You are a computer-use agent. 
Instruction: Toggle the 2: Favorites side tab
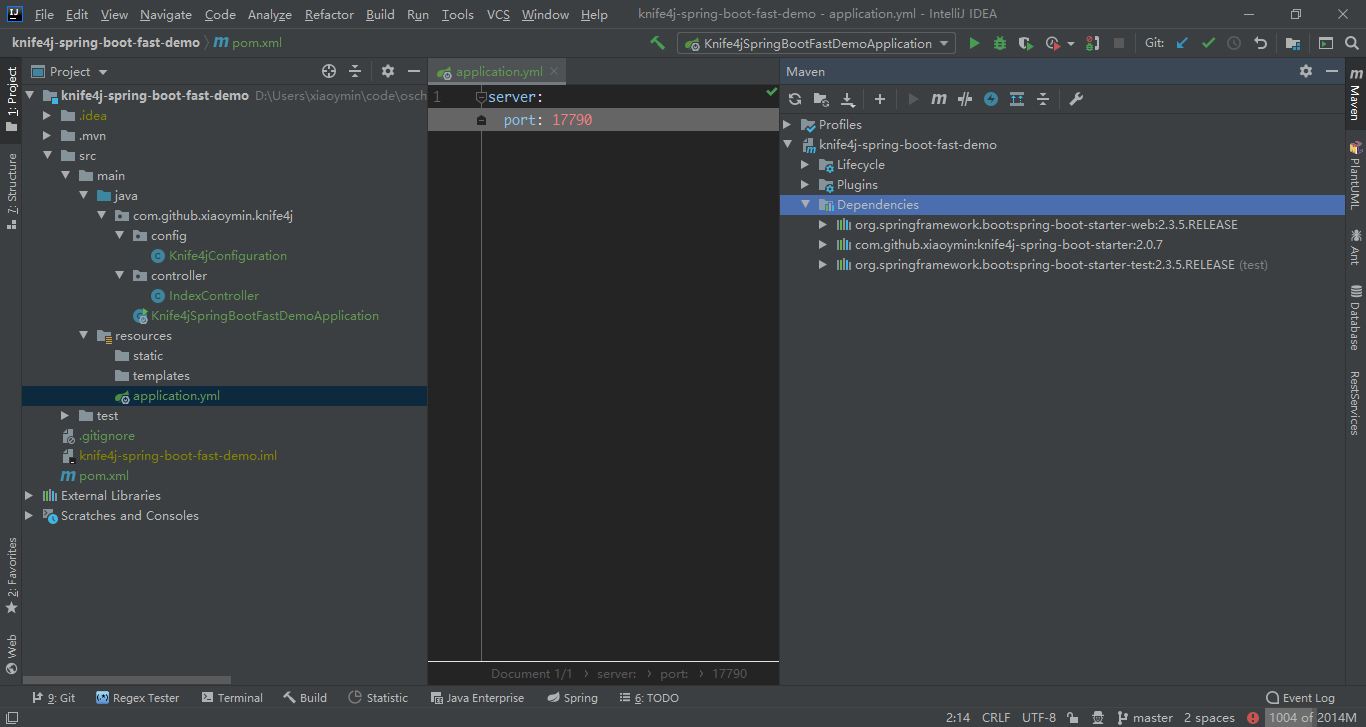[11, 575]
